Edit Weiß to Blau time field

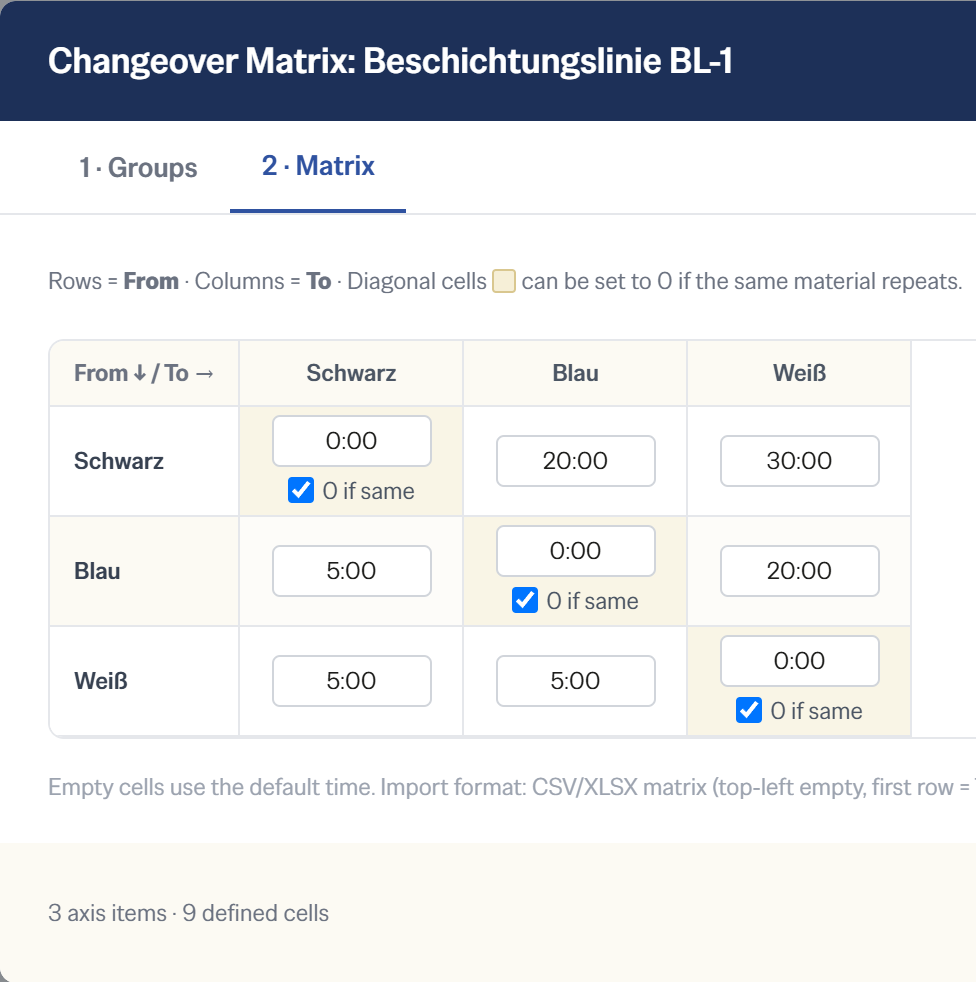coord(576,681)
